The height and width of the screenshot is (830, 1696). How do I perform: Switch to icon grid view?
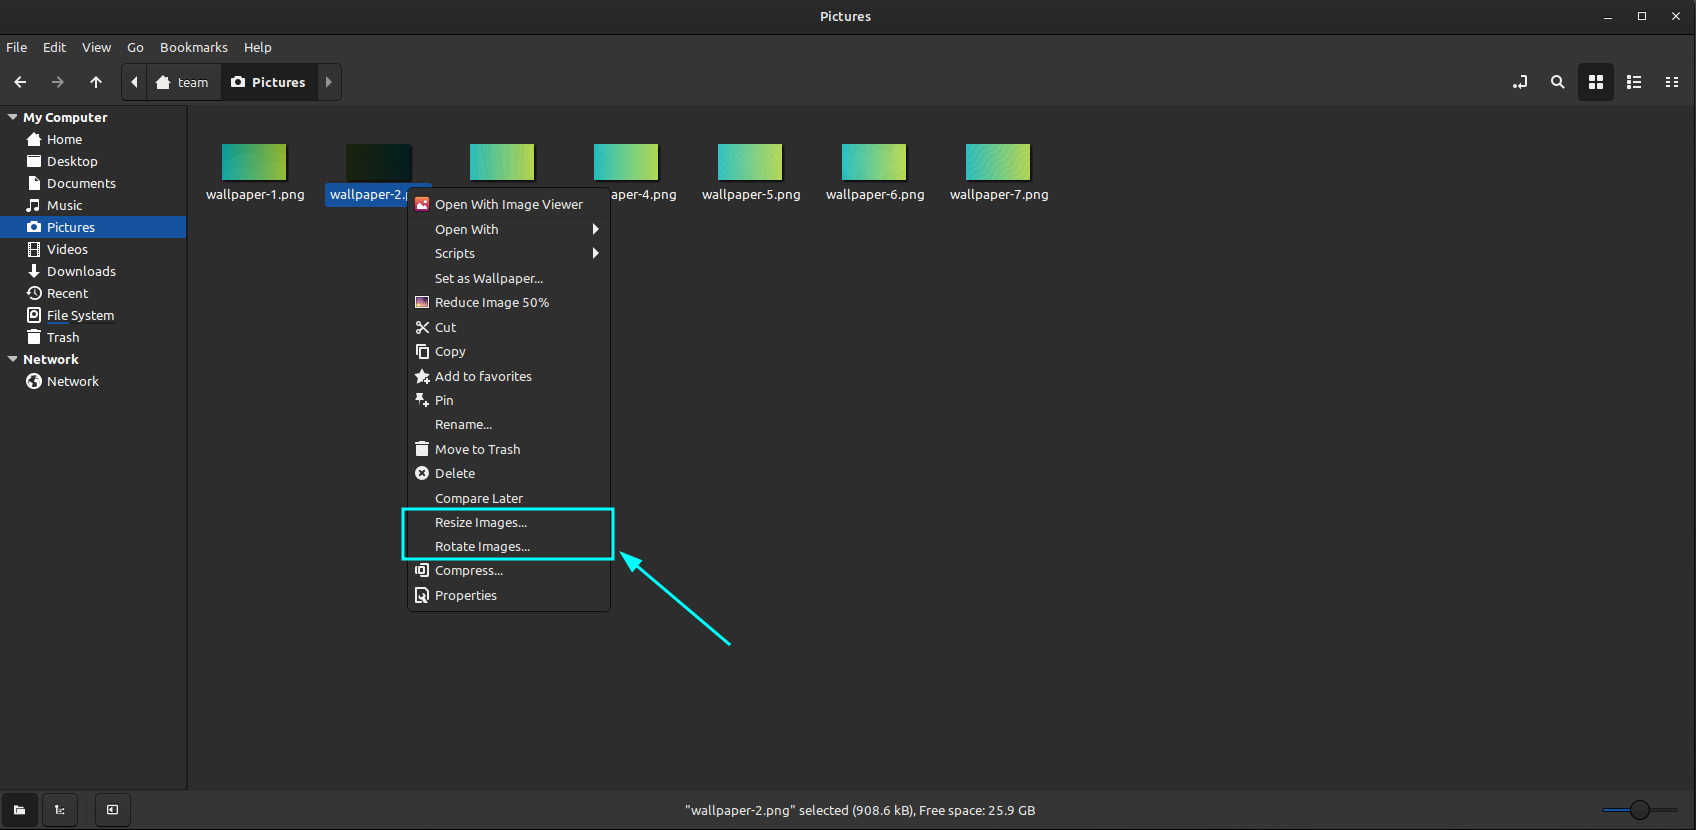(1596, 82)
